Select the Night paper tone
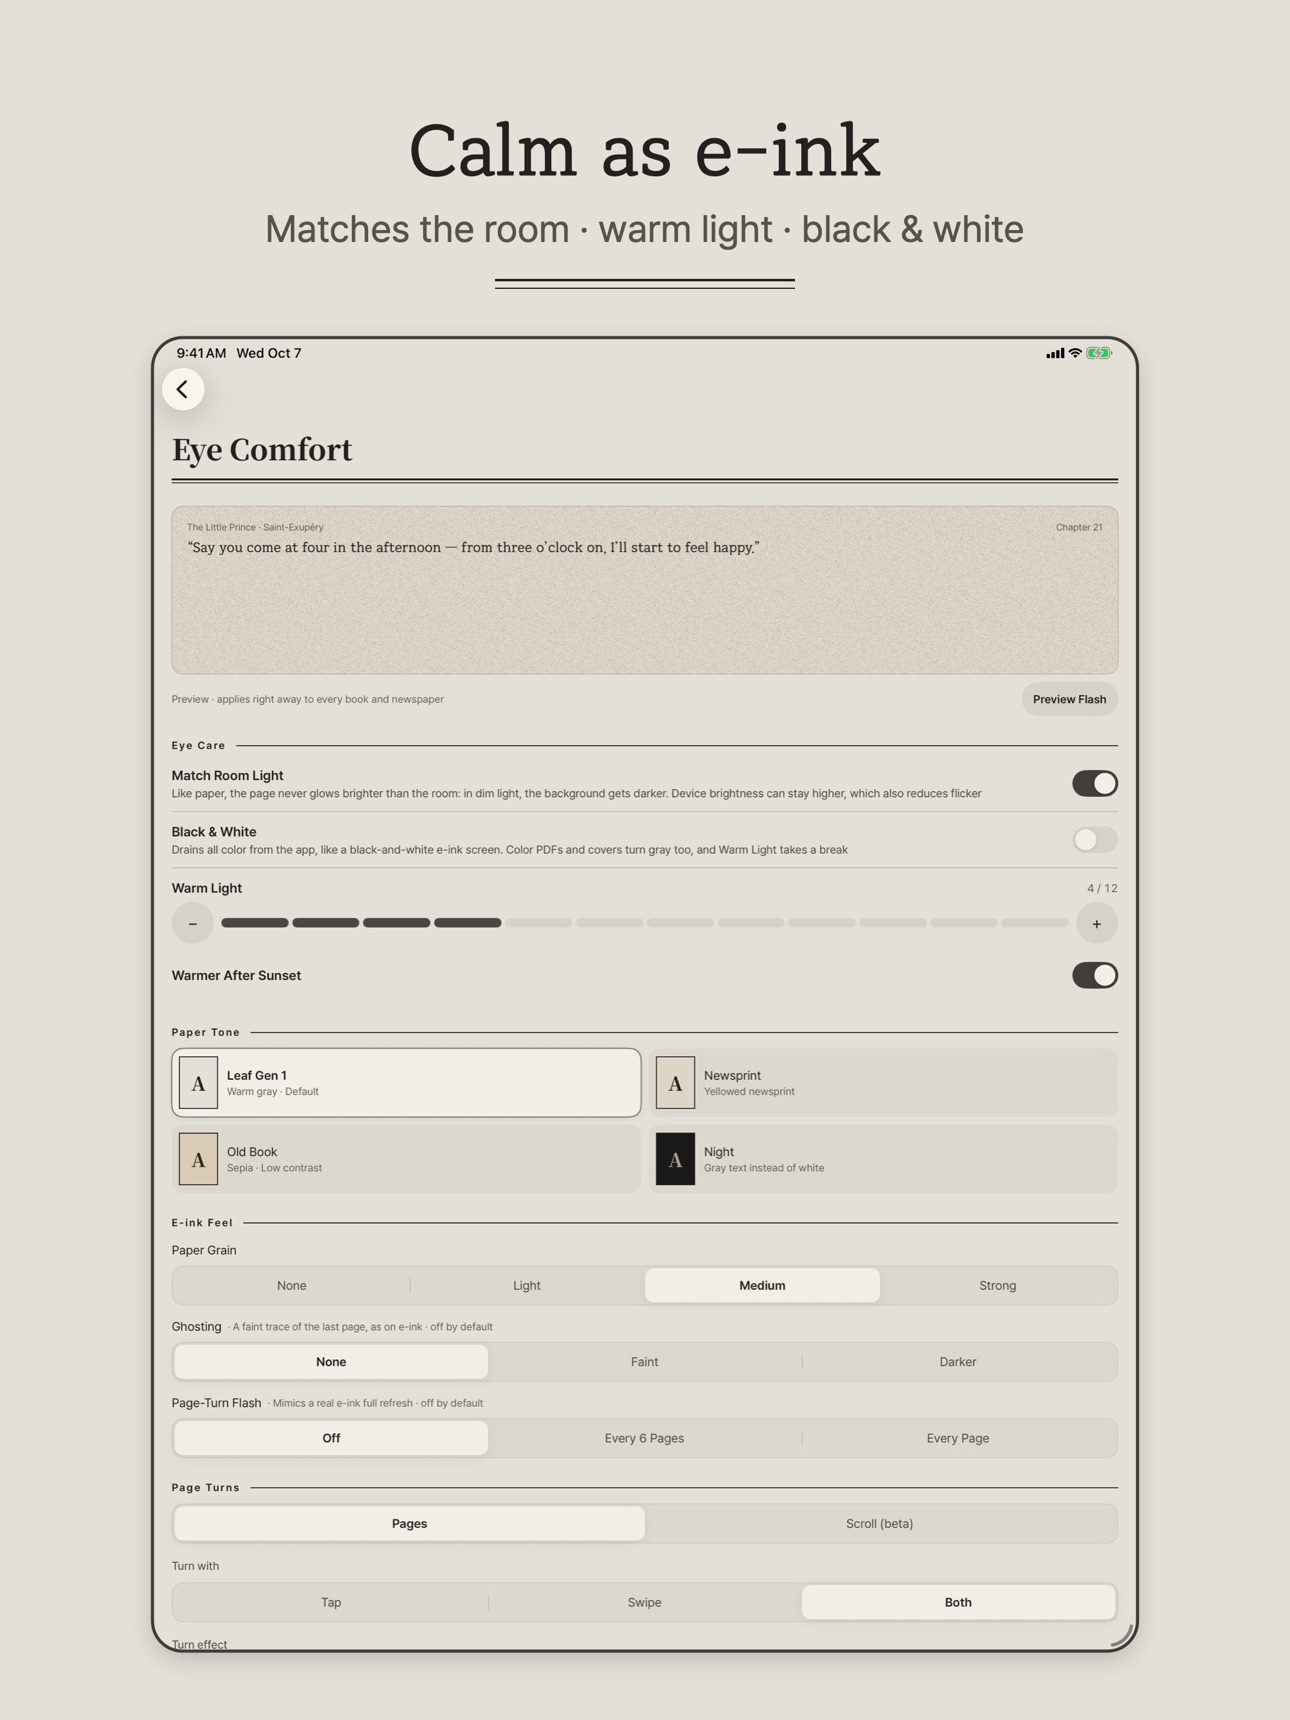Image resolution: width=1290 pixels, height=1720 pixels. 883,1159
